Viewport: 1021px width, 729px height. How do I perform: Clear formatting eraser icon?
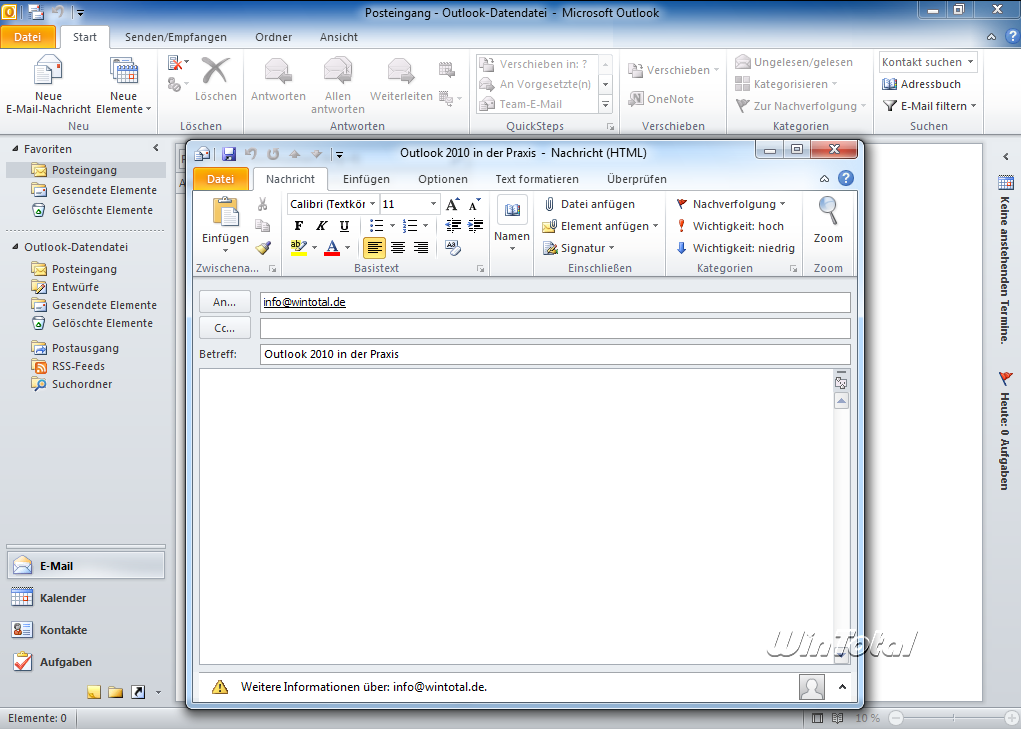453,247
